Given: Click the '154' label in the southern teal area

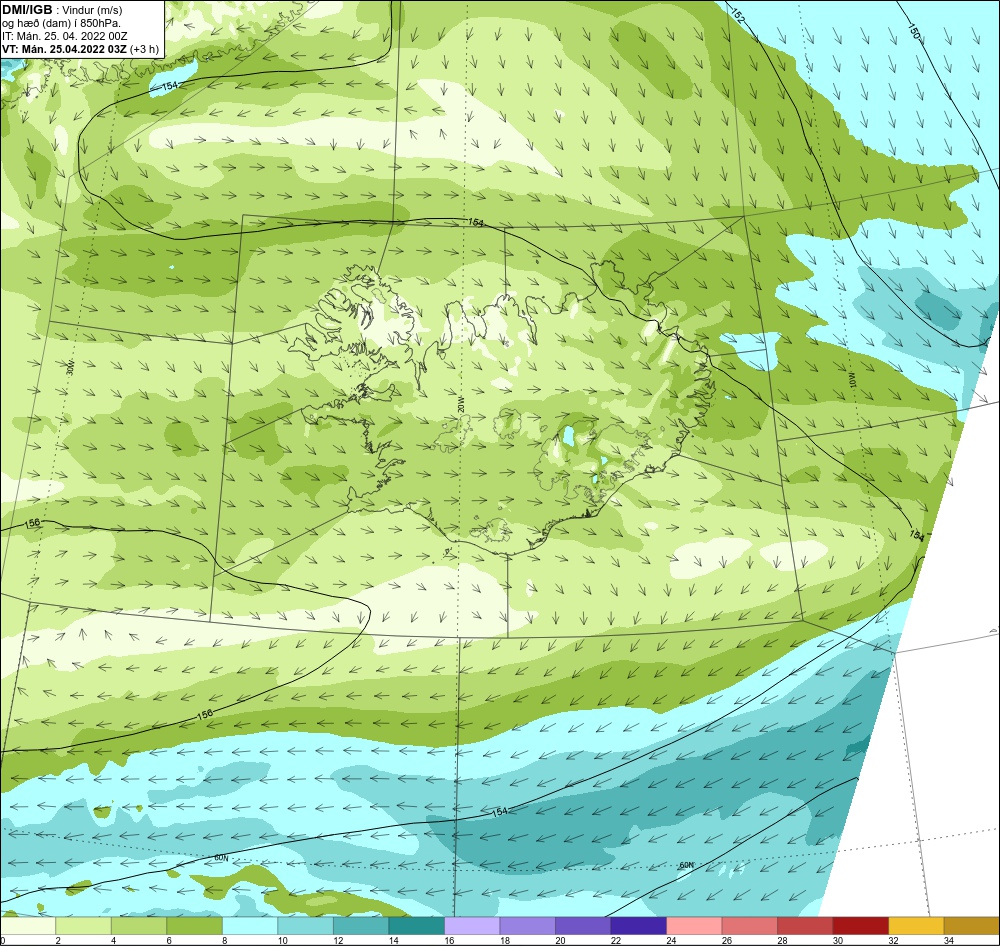Looking at the screenshot, I should (x=499, y=811).
